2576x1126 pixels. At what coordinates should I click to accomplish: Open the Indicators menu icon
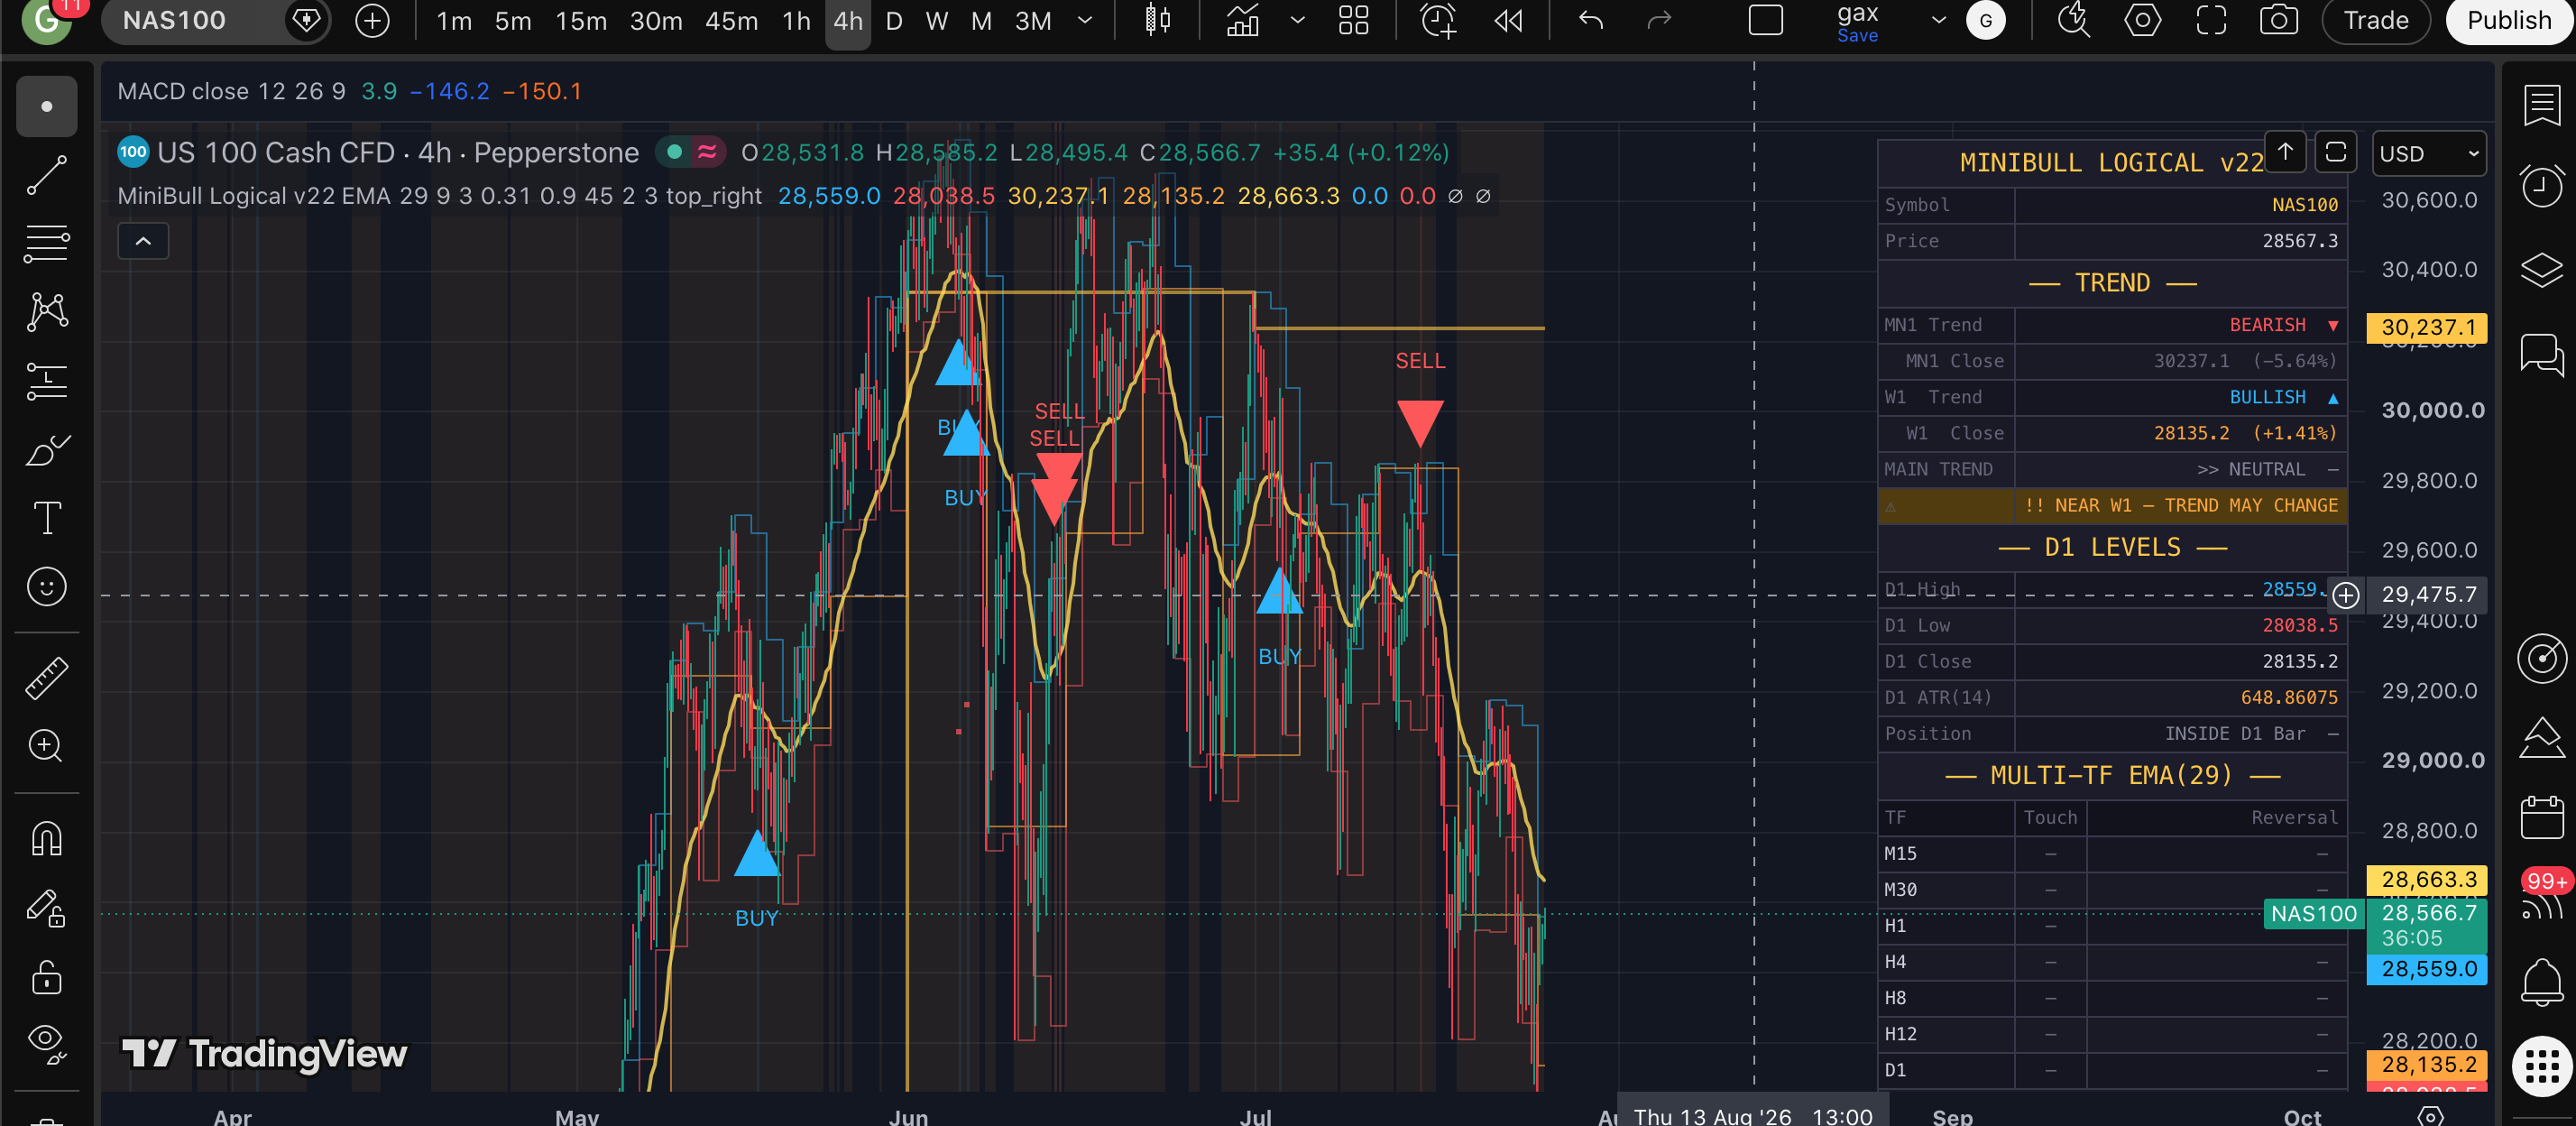(1243, 20)
